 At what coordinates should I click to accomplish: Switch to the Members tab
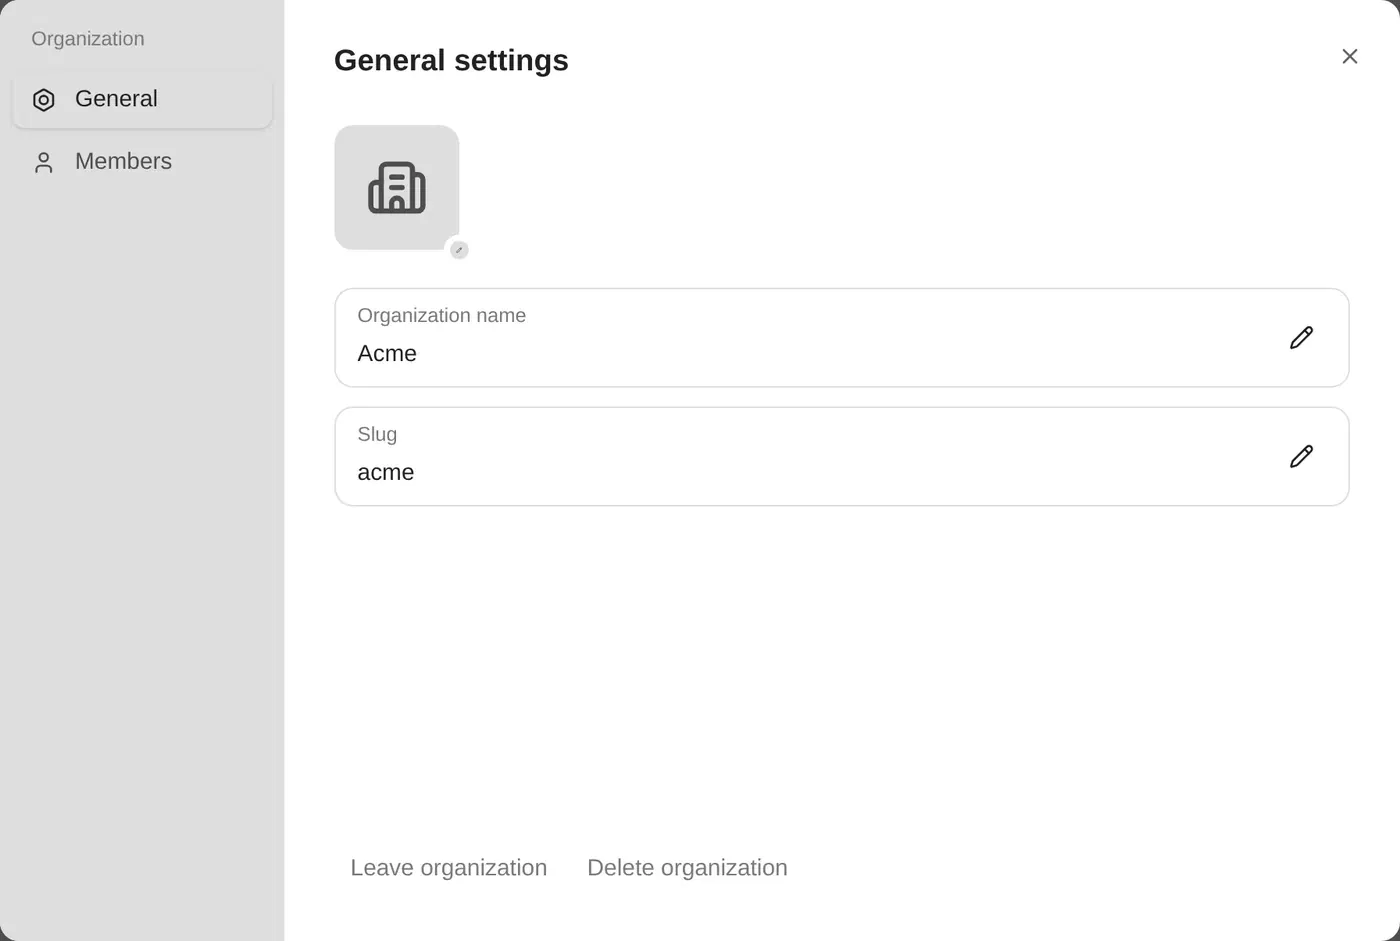coord(143,162)
